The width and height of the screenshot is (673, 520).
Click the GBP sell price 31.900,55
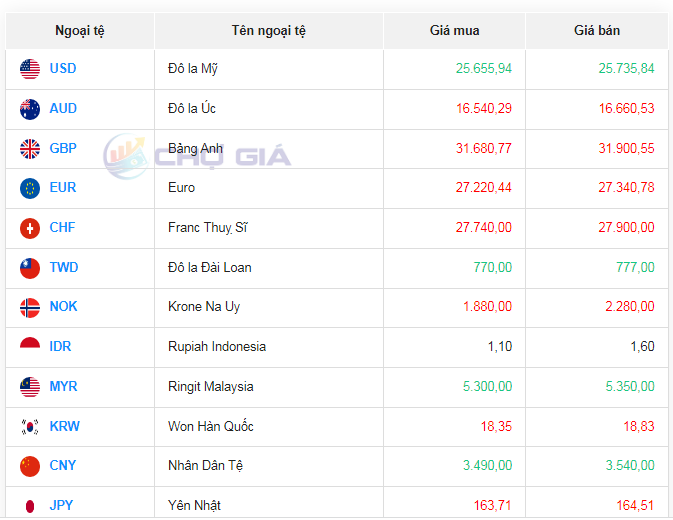pos(626,148)
